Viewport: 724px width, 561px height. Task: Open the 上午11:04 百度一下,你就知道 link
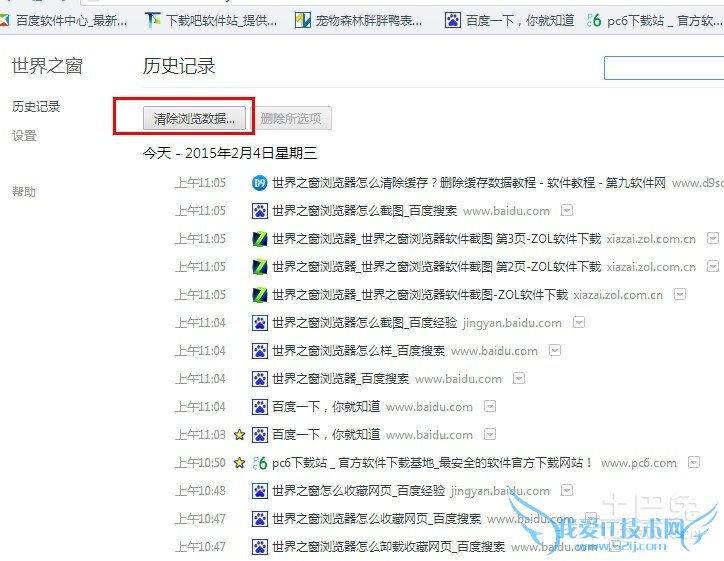326,407
